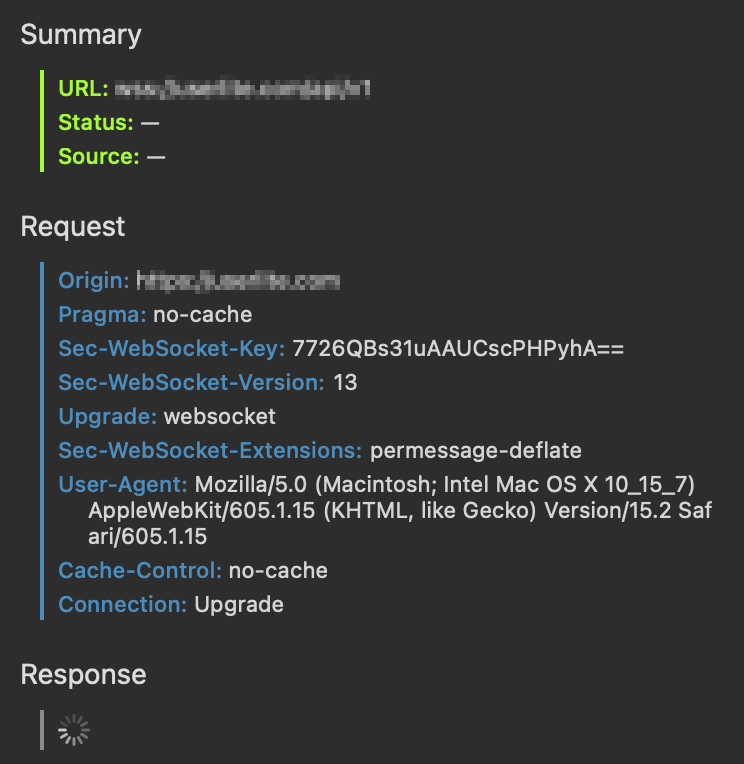
Task: Select the Mozilla/5.0 user agent string
Action: [400, 511]
